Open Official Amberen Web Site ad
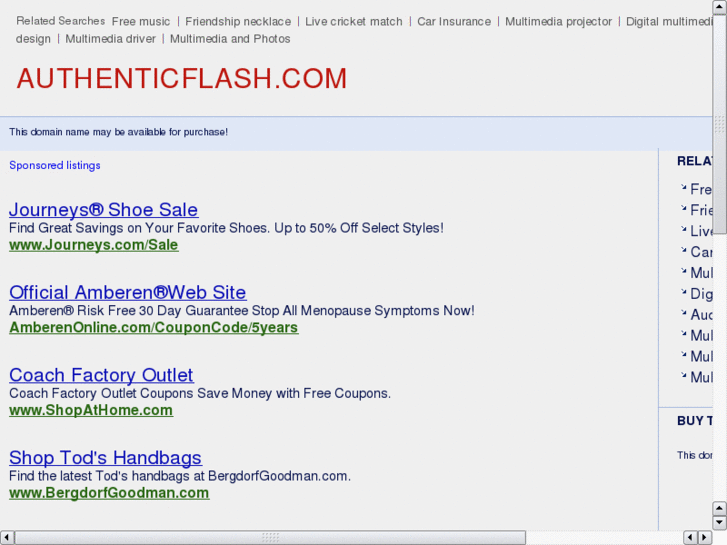This screenshot has height=545, width=727. (128, 292)
